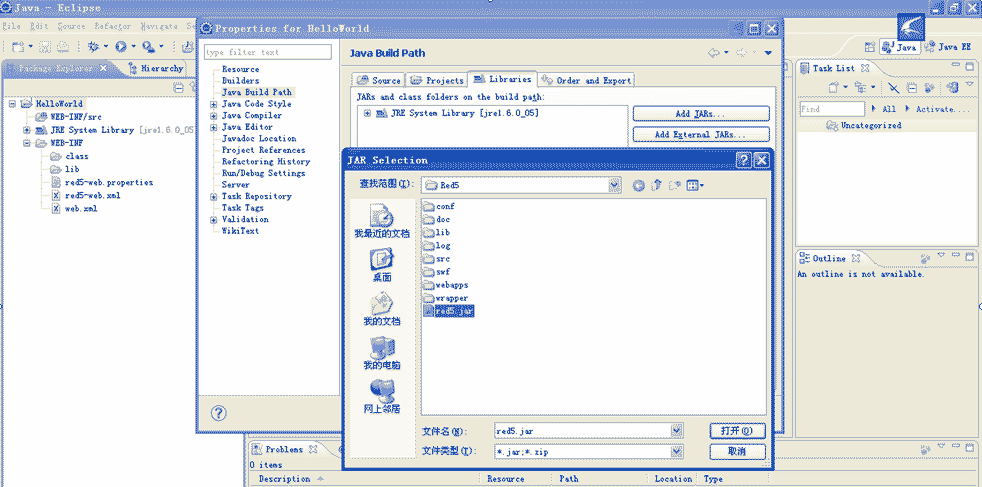Open the Debug icon dropdown arrow
The image size is (982, 487).
click(x=106, y=46)
